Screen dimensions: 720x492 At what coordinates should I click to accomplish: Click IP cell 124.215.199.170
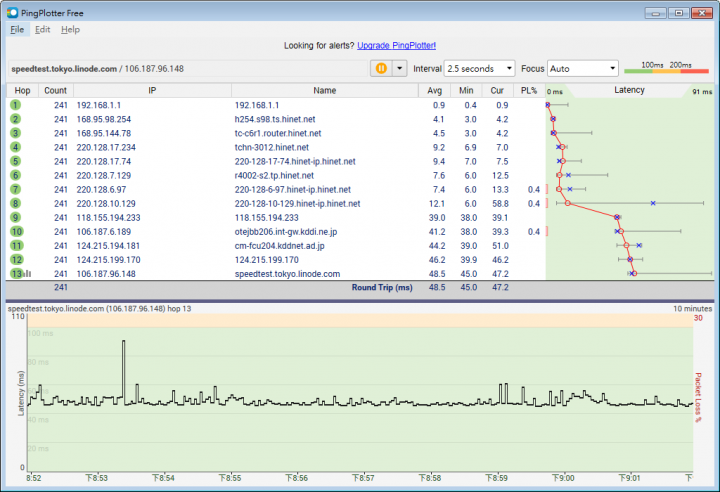pyautogui.click(x=108, y=260)
